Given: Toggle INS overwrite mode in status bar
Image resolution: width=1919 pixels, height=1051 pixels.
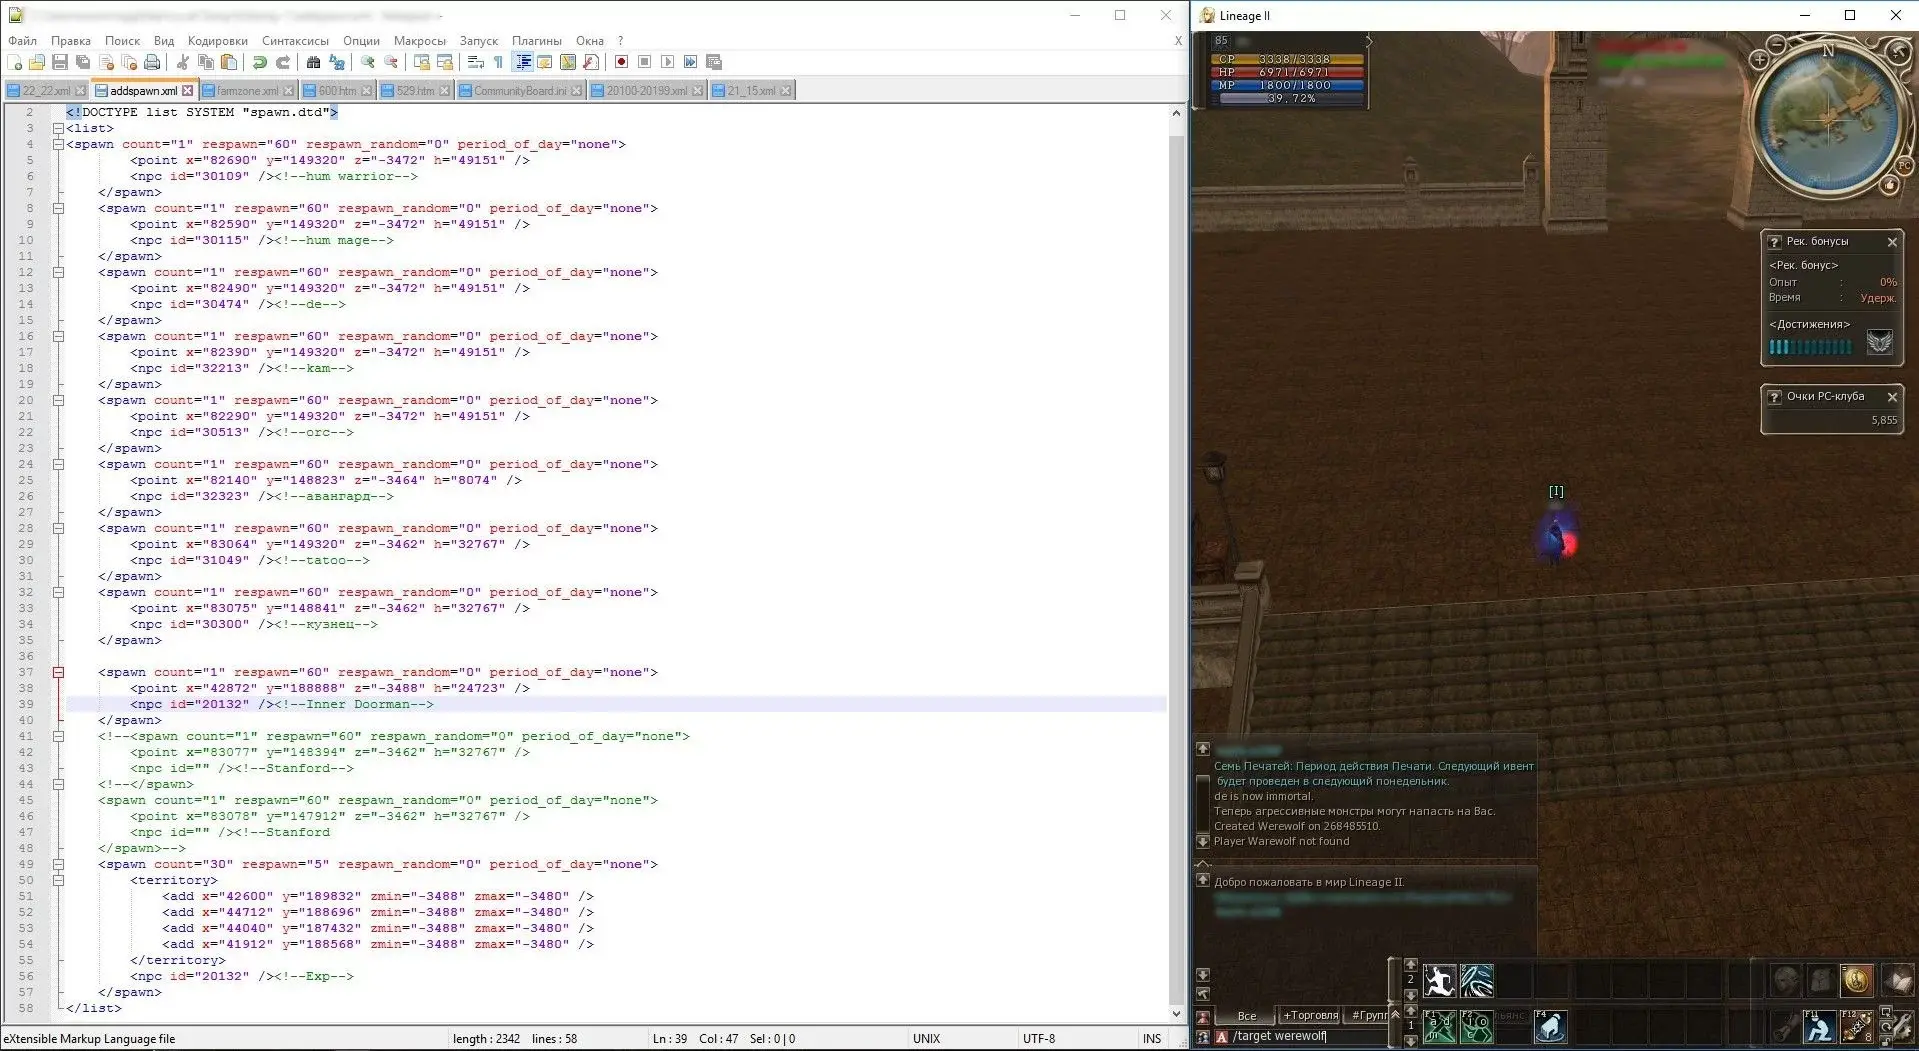Looking at the screenshot, I should pos(1152,1039).
